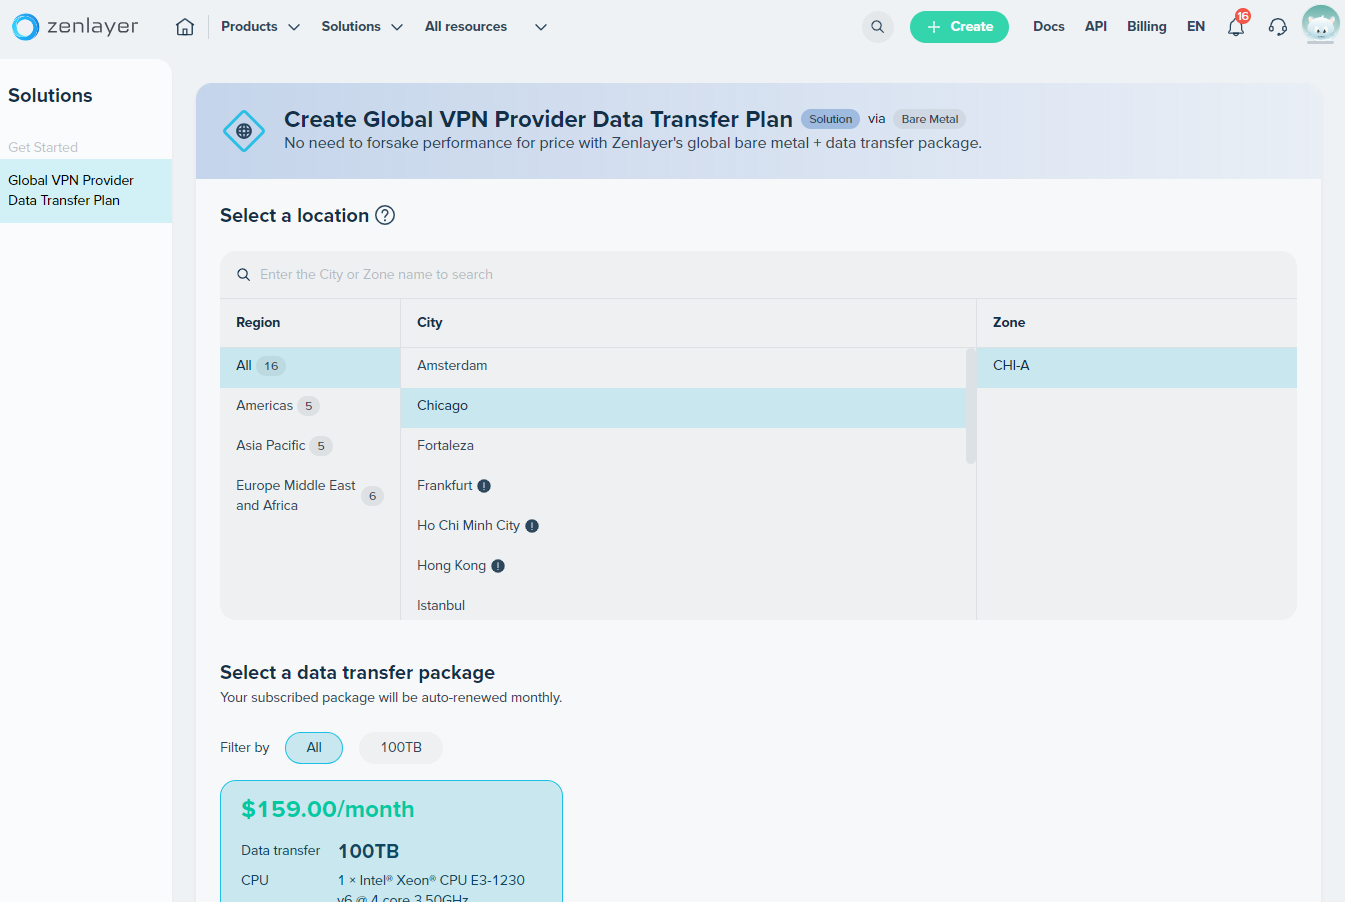
Task: Select the Americas region
Action: pyautogui.click(x=310, y=406)
